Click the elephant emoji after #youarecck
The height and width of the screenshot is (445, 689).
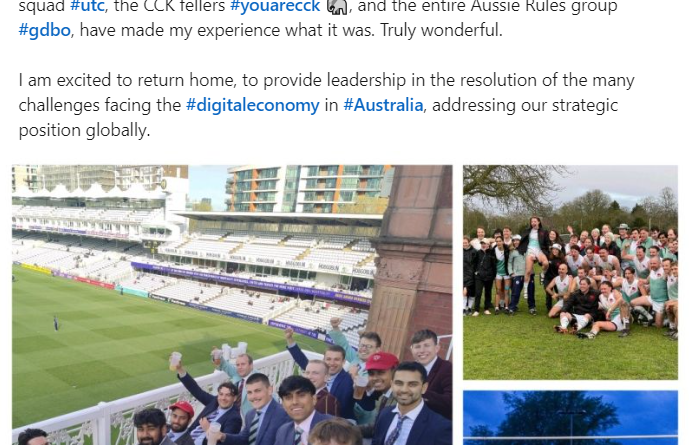point(337,7)
